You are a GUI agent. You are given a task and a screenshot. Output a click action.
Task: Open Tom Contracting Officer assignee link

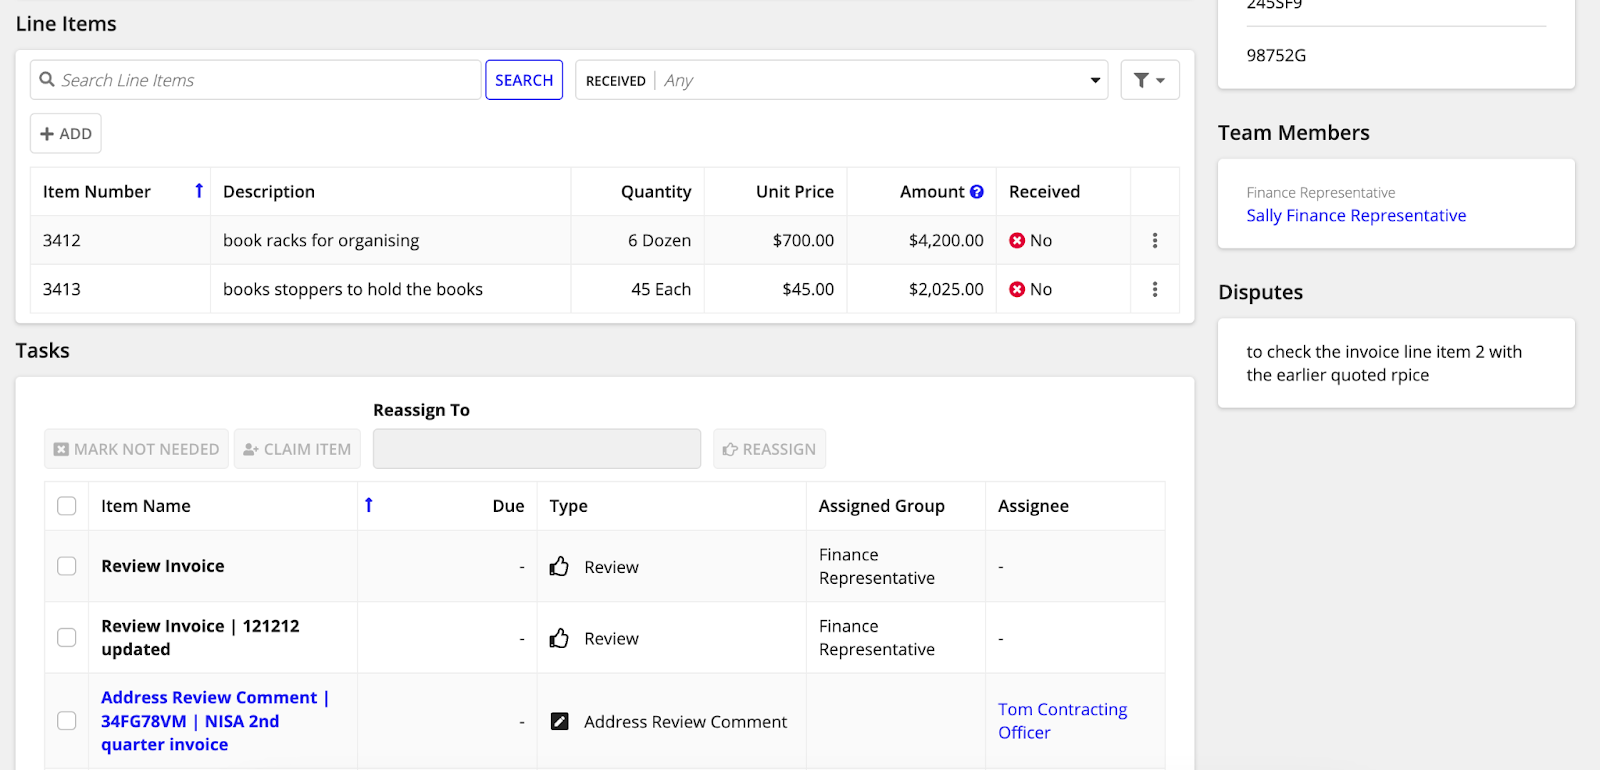click(1062, 721)
